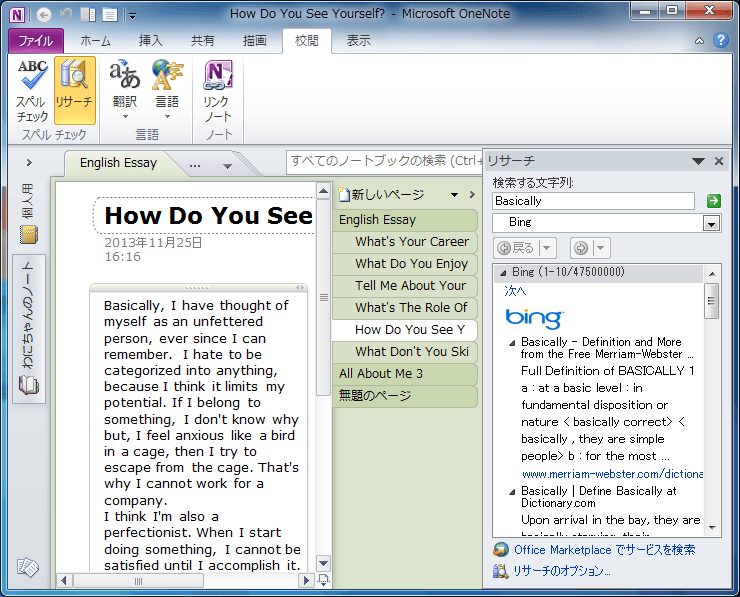Click the bing logo in results
The height and width of the screenshot is (597, 740).
pyautogui.click(x=534, y=318)
